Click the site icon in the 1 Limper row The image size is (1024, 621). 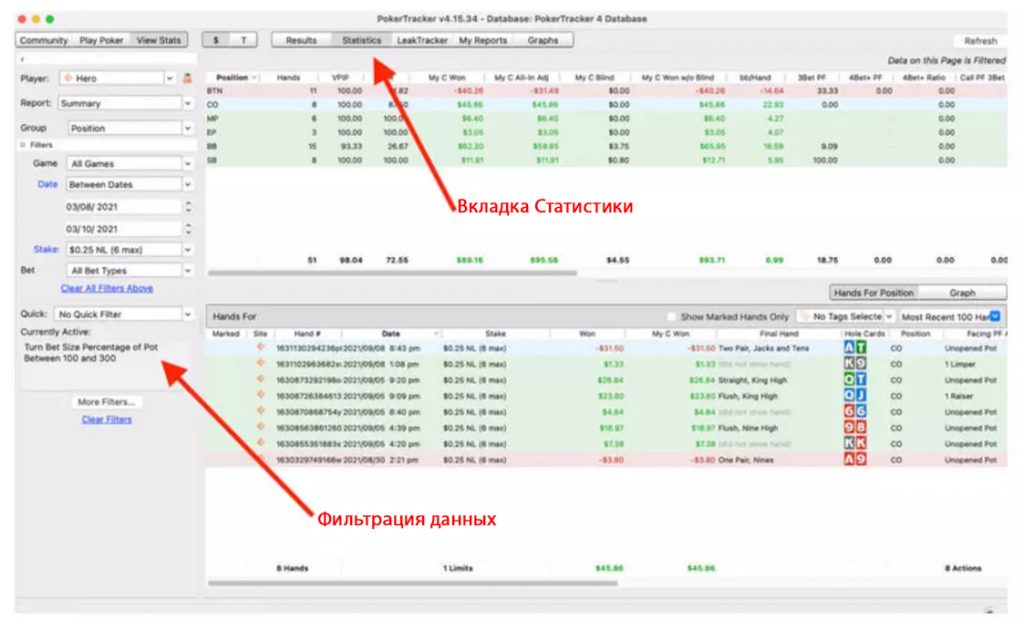(x=261, y=363)
